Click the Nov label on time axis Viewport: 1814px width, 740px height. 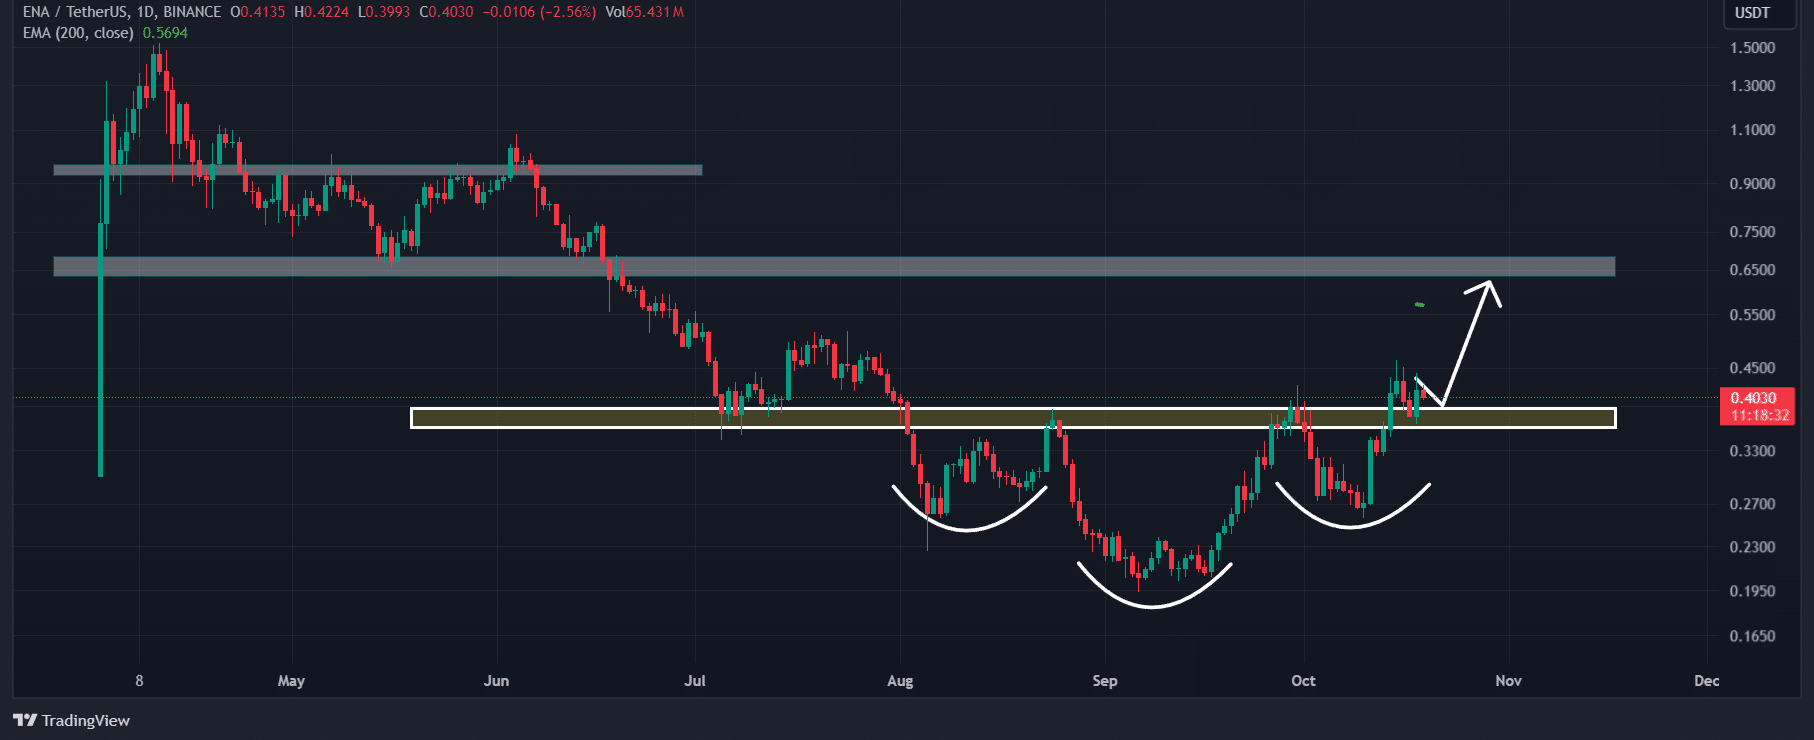(x=1508, y=681)
